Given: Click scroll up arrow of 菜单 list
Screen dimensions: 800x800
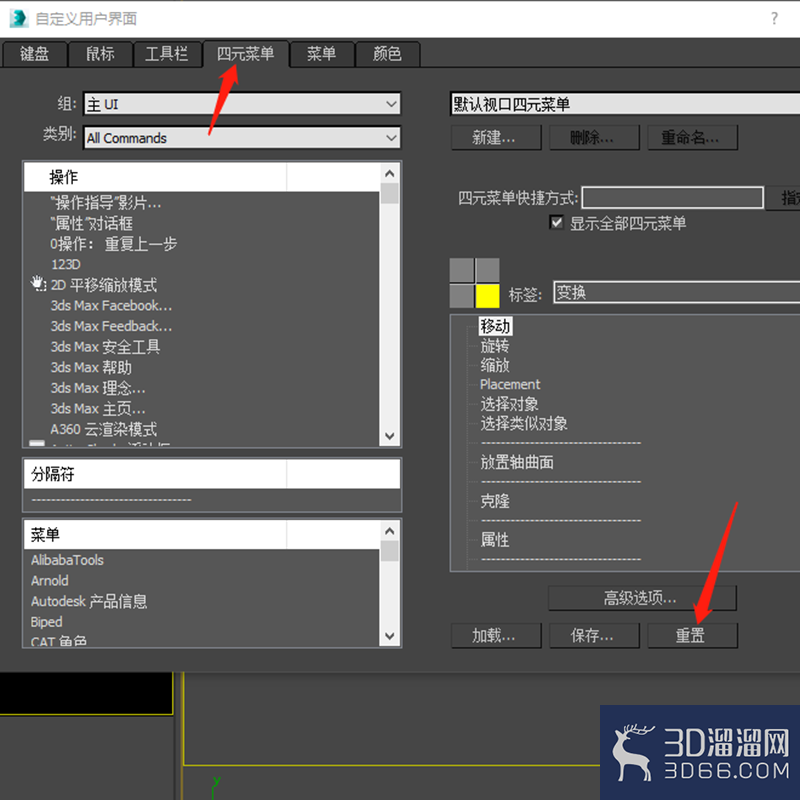Looking at the screenshot, I should point(390,531).
